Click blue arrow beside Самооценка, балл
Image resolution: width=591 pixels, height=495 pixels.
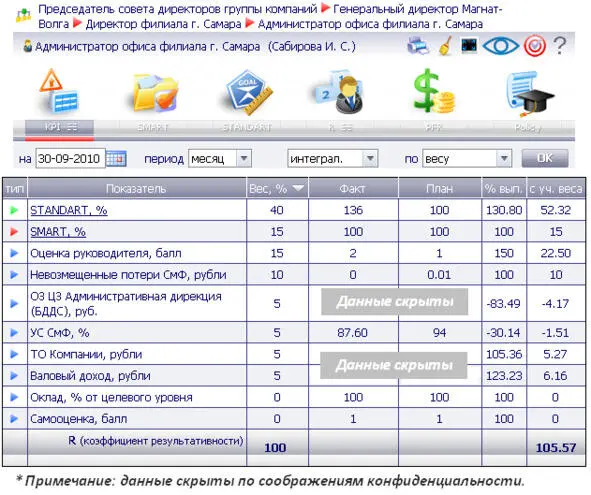click(14, 418)
